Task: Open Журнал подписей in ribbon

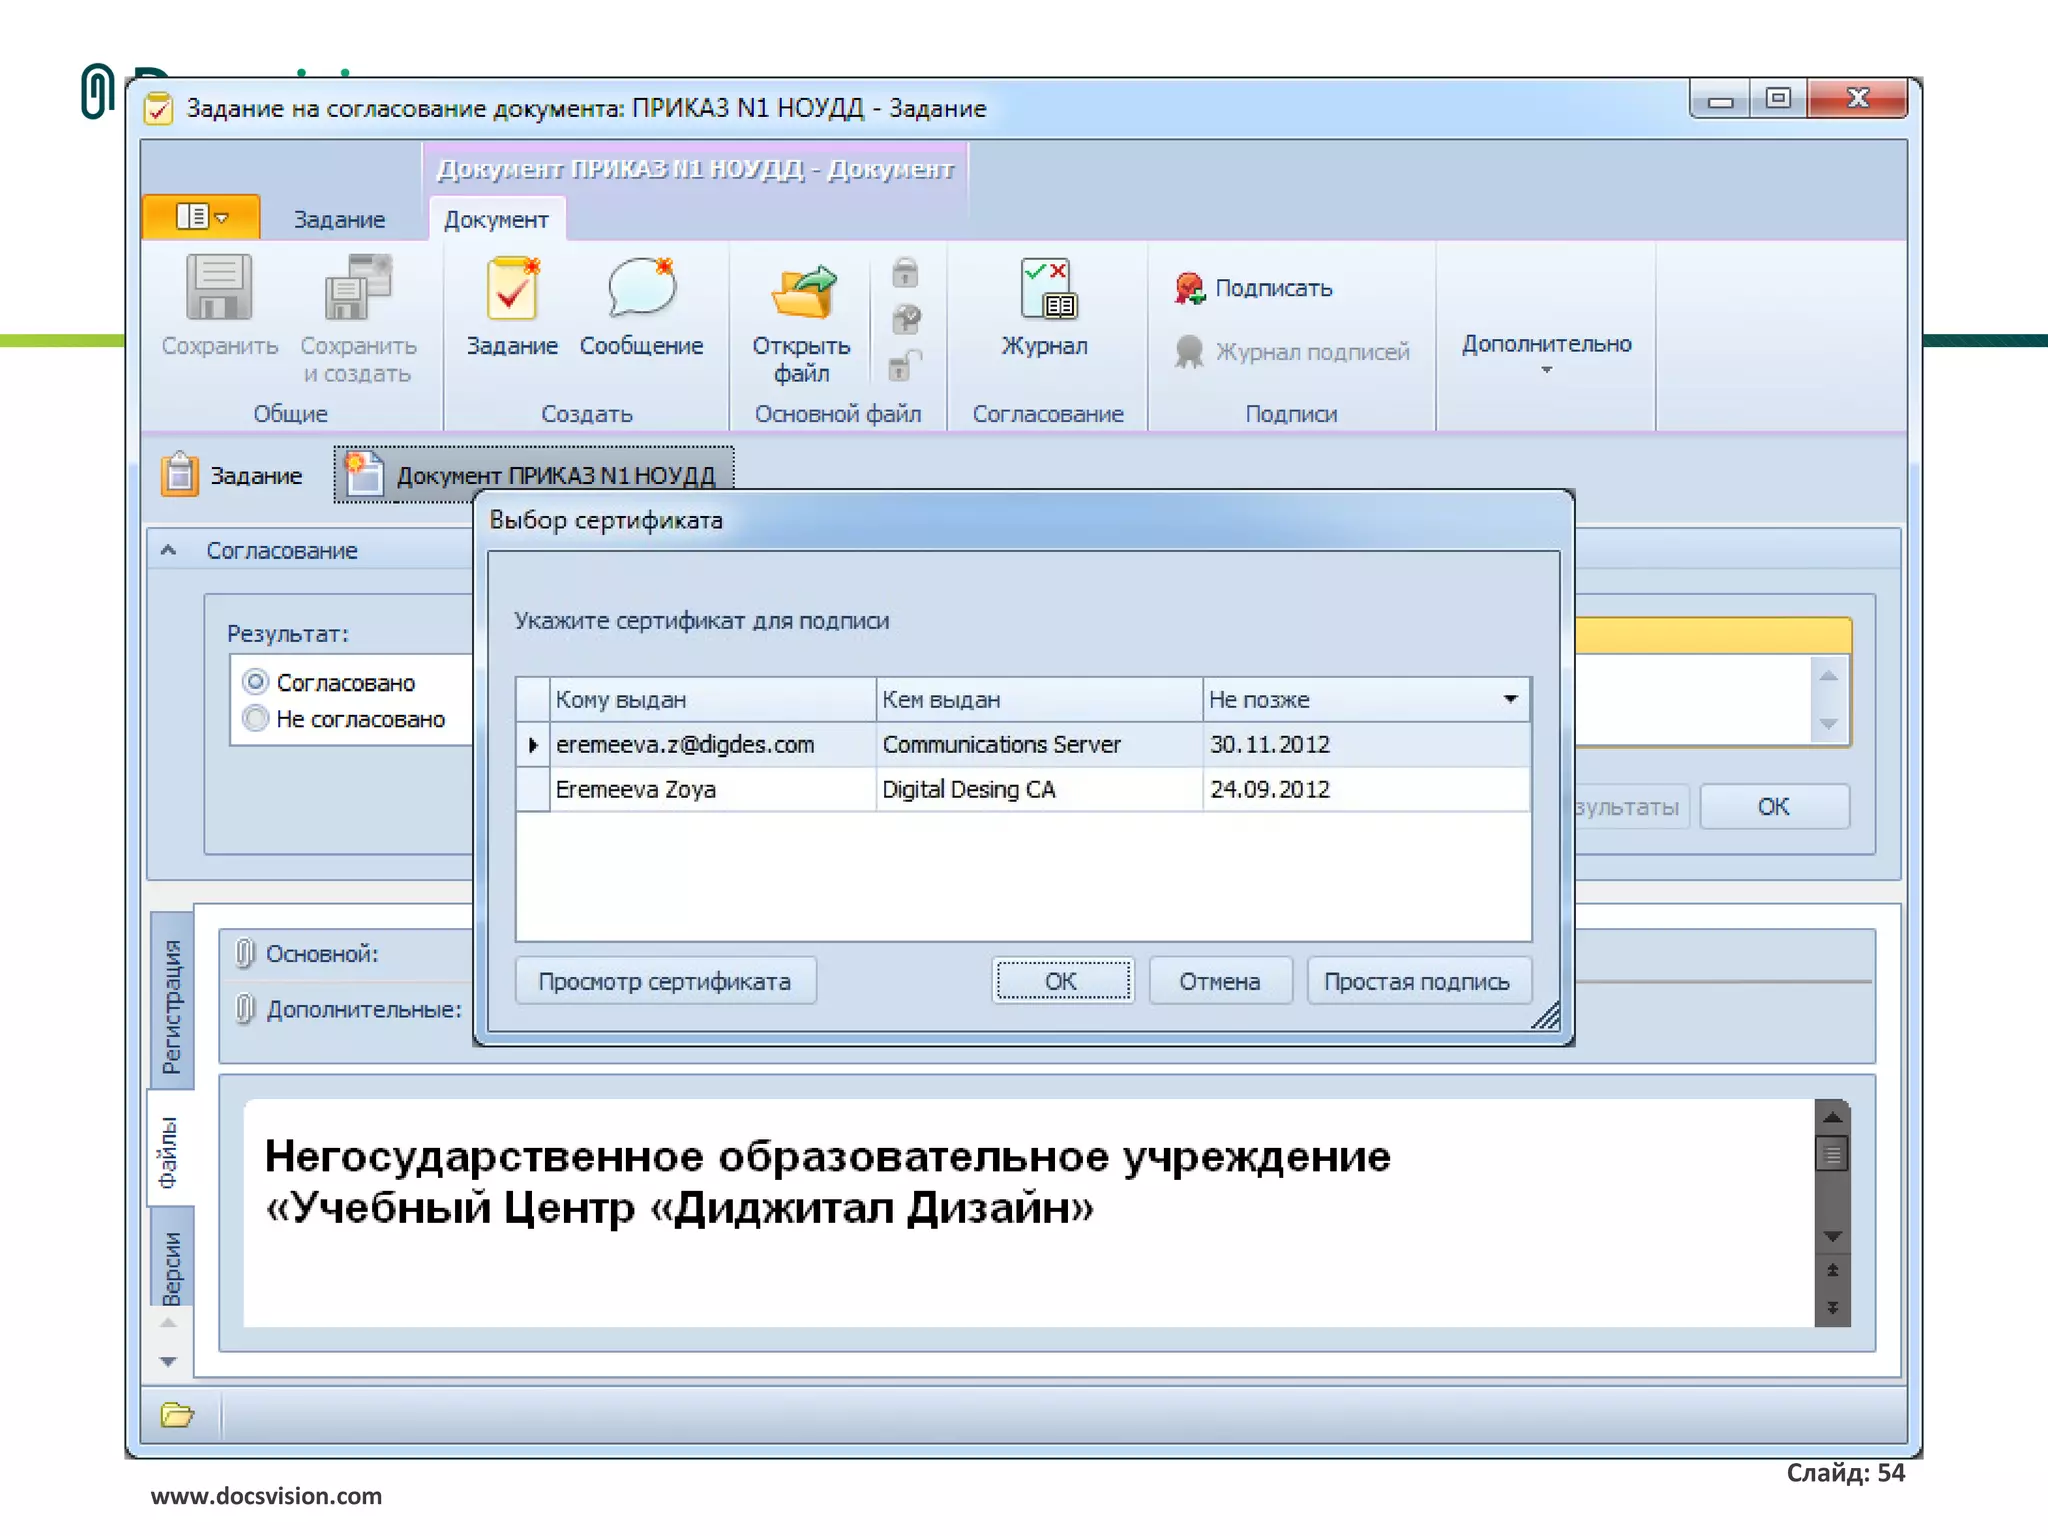Action: click(1292, 351)
